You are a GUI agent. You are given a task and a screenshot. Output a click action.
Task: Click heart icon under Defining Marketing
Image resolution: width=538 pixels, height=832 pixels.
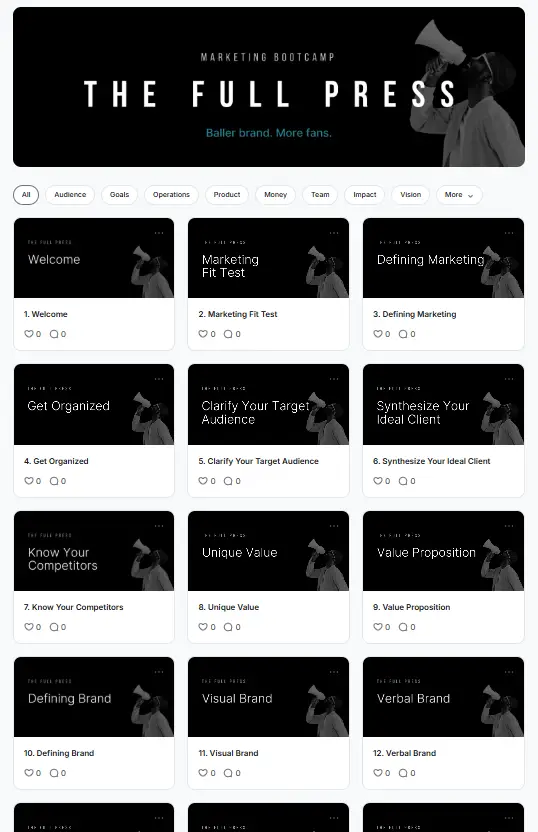tap(378, 334)
